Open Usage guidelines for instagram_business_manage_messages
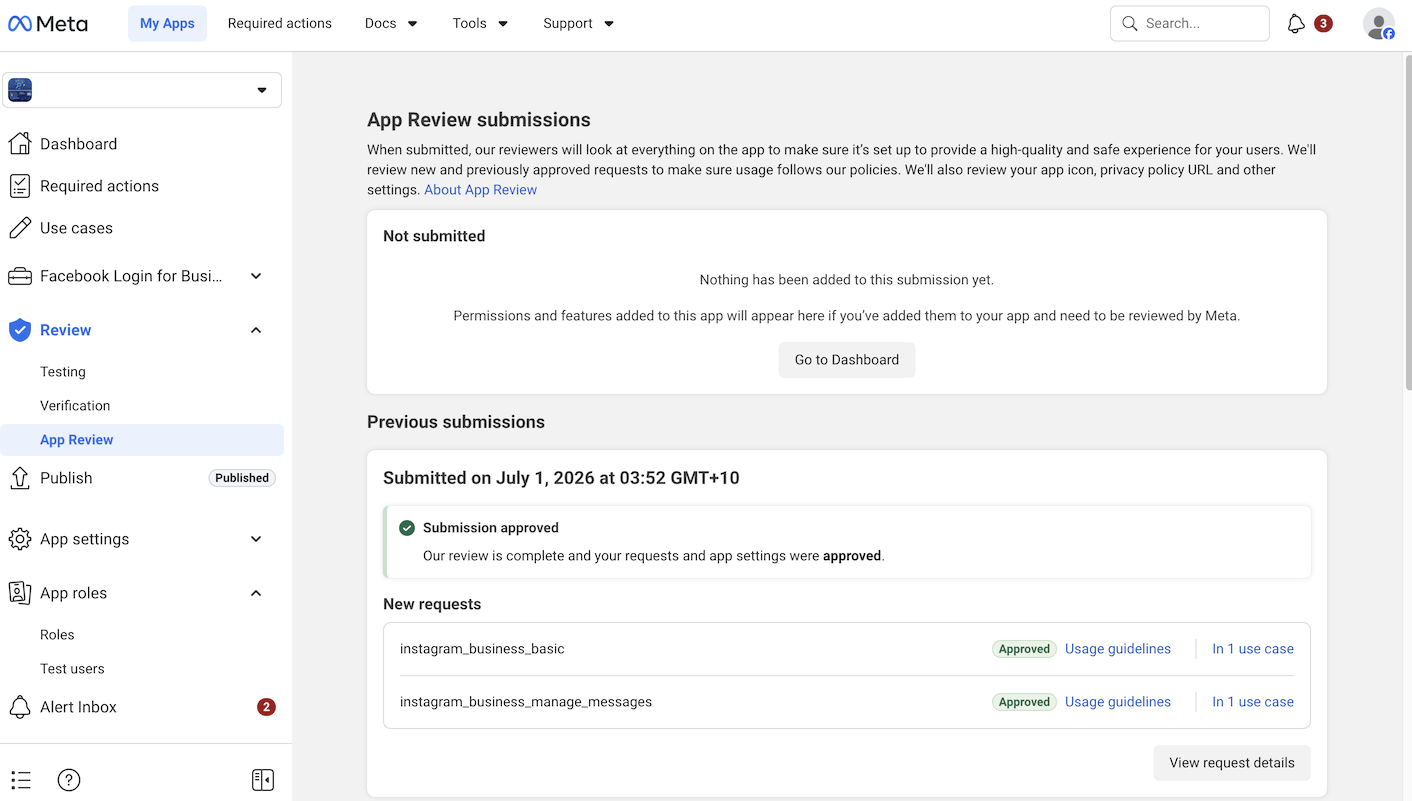This screenshot has height=801, width=1412. (1118, 702)
